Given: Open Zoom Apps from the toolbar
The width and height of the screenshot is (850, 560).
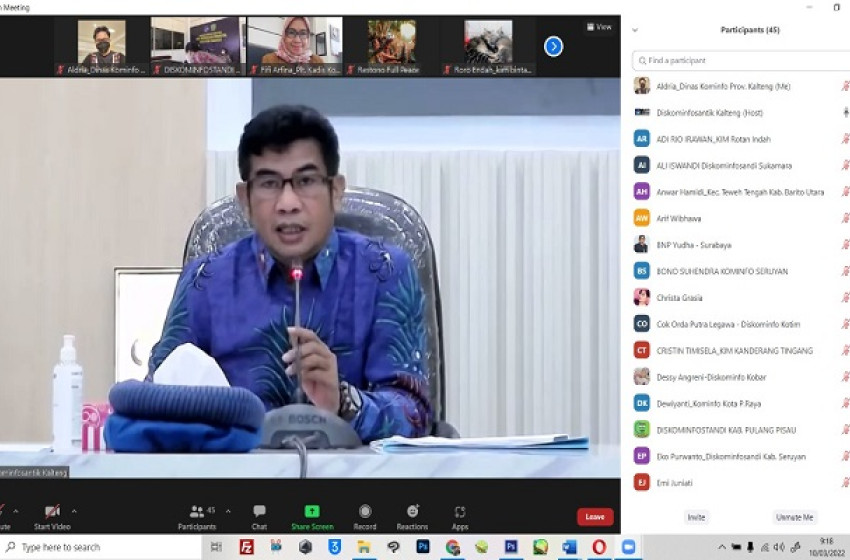Looking at the screenshot, I should click(460, 511).
